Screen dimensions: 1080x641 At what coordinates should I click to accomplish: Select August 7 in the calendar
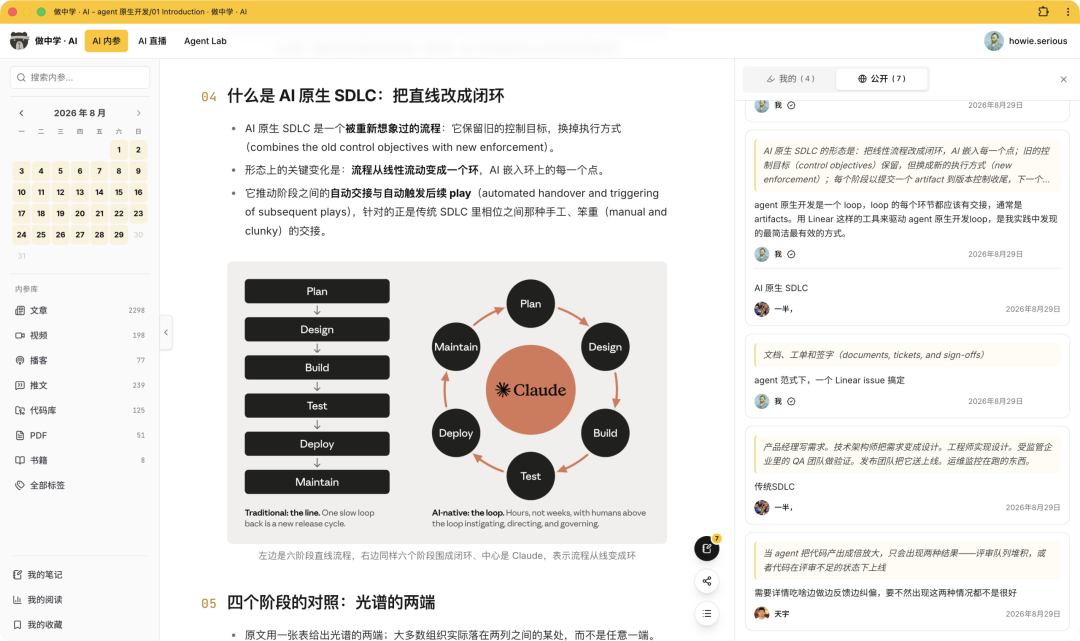click(x=99, y=171)
